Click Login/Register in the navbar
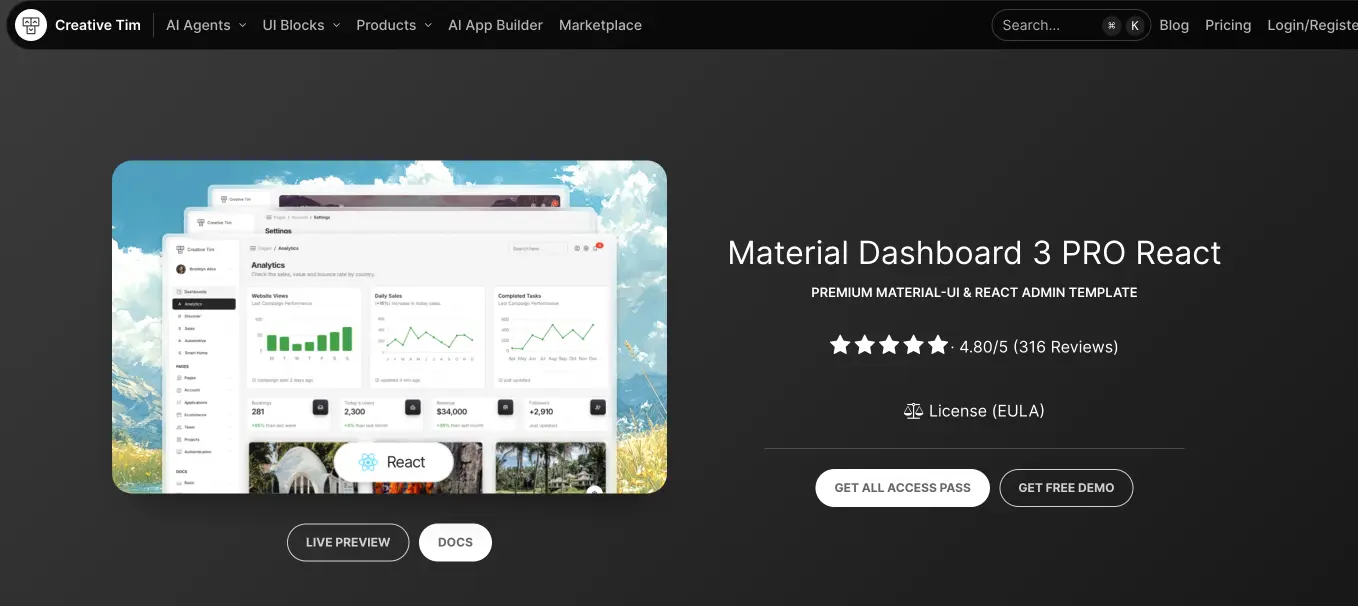 1312,25
